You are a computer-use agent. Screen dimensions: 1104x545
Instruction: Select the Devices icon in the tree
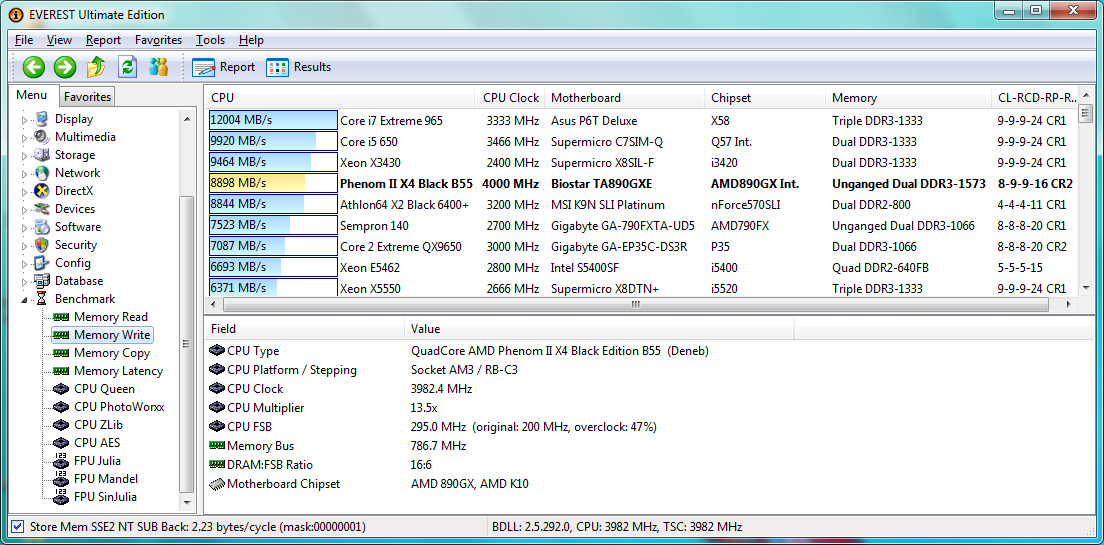42,209
